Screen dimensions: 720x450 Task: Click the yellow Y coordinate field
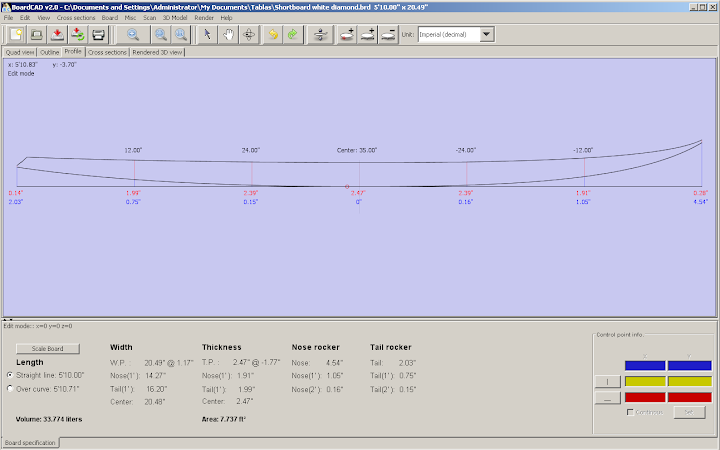pyautogui.click(x=689, y=381)
